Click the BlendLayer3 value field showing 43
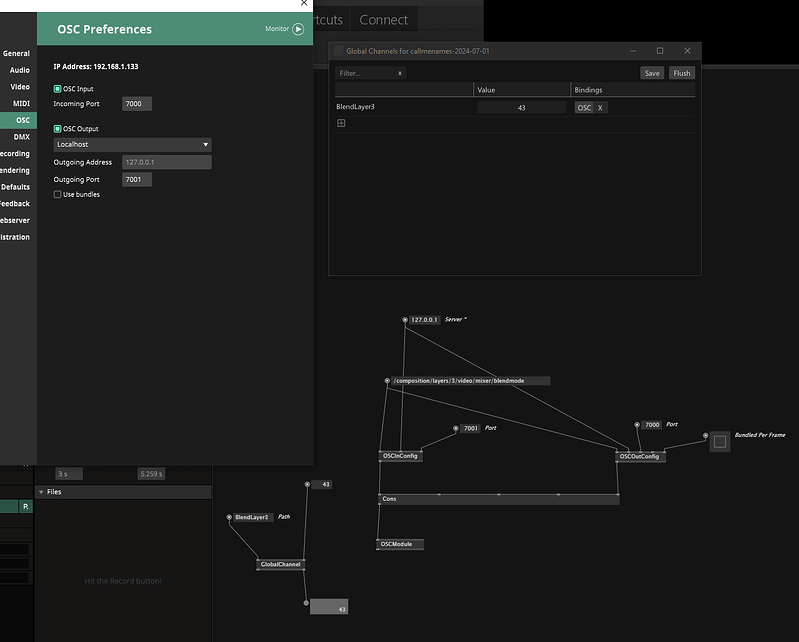799x642 pixels. [522, 108]
